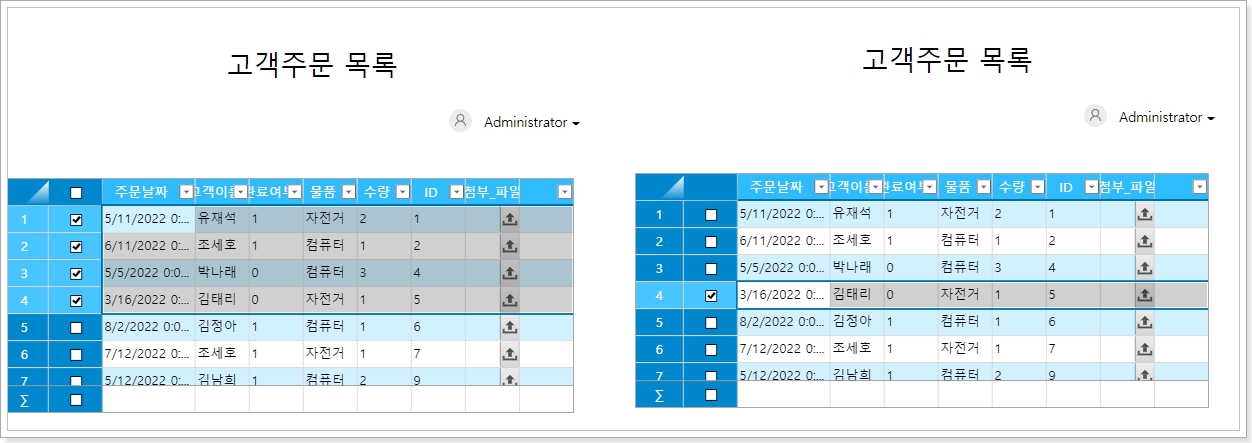Click upload icon in right grid row 6
Viewport: 1252px width, 443px height.
click(x=1144, y=349)
